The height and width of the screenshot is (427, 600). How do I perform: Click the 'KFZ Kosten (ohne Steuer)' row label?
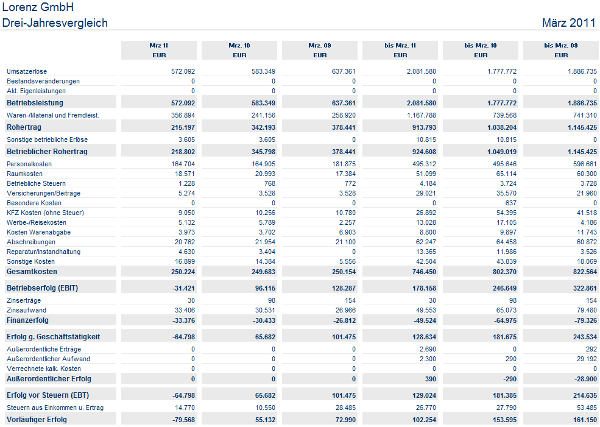45,213
